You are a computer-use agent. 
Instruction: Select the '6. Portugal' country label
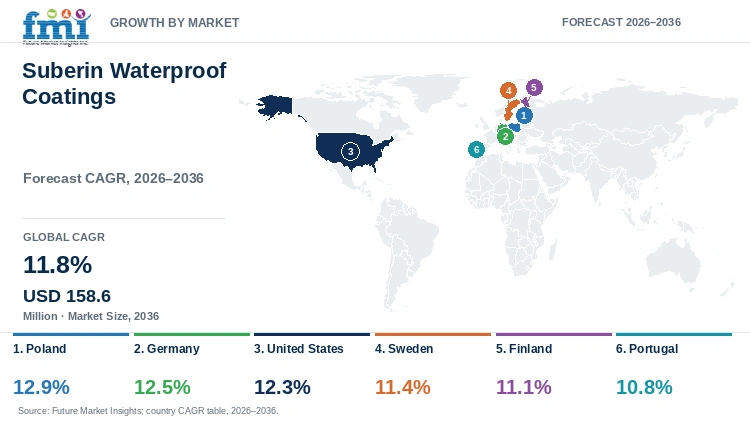647,349
